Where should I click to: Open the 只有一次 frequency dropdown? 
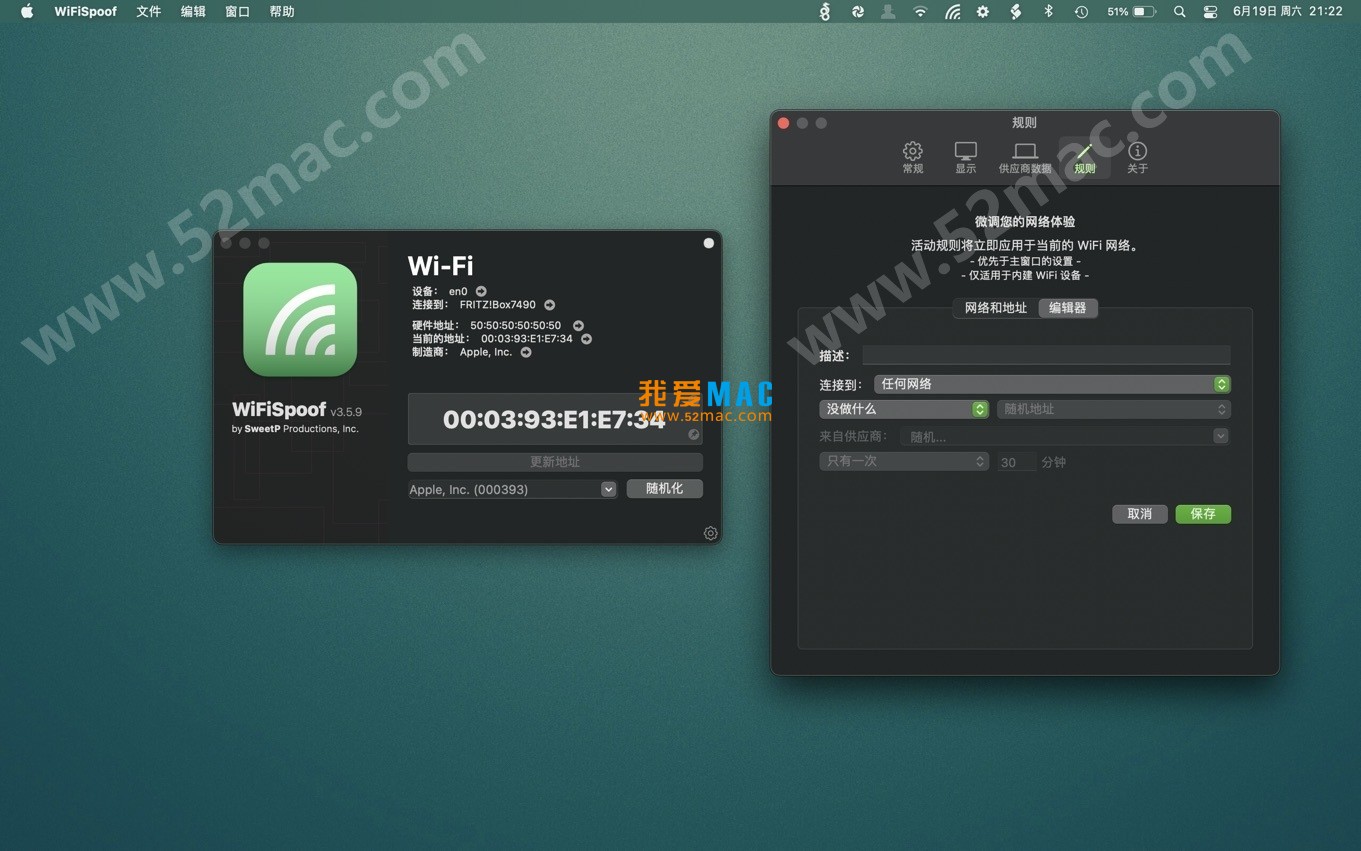tap(978, 461)
